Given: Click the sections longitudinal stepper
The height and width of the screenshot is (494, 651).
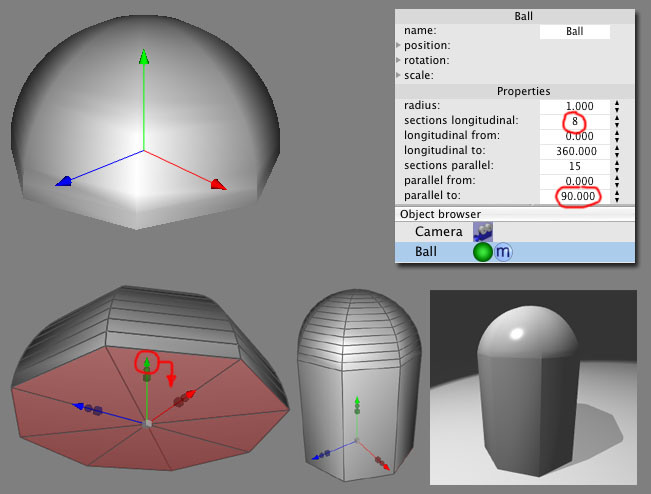Looking at the screenshot, I should (617, 121).
